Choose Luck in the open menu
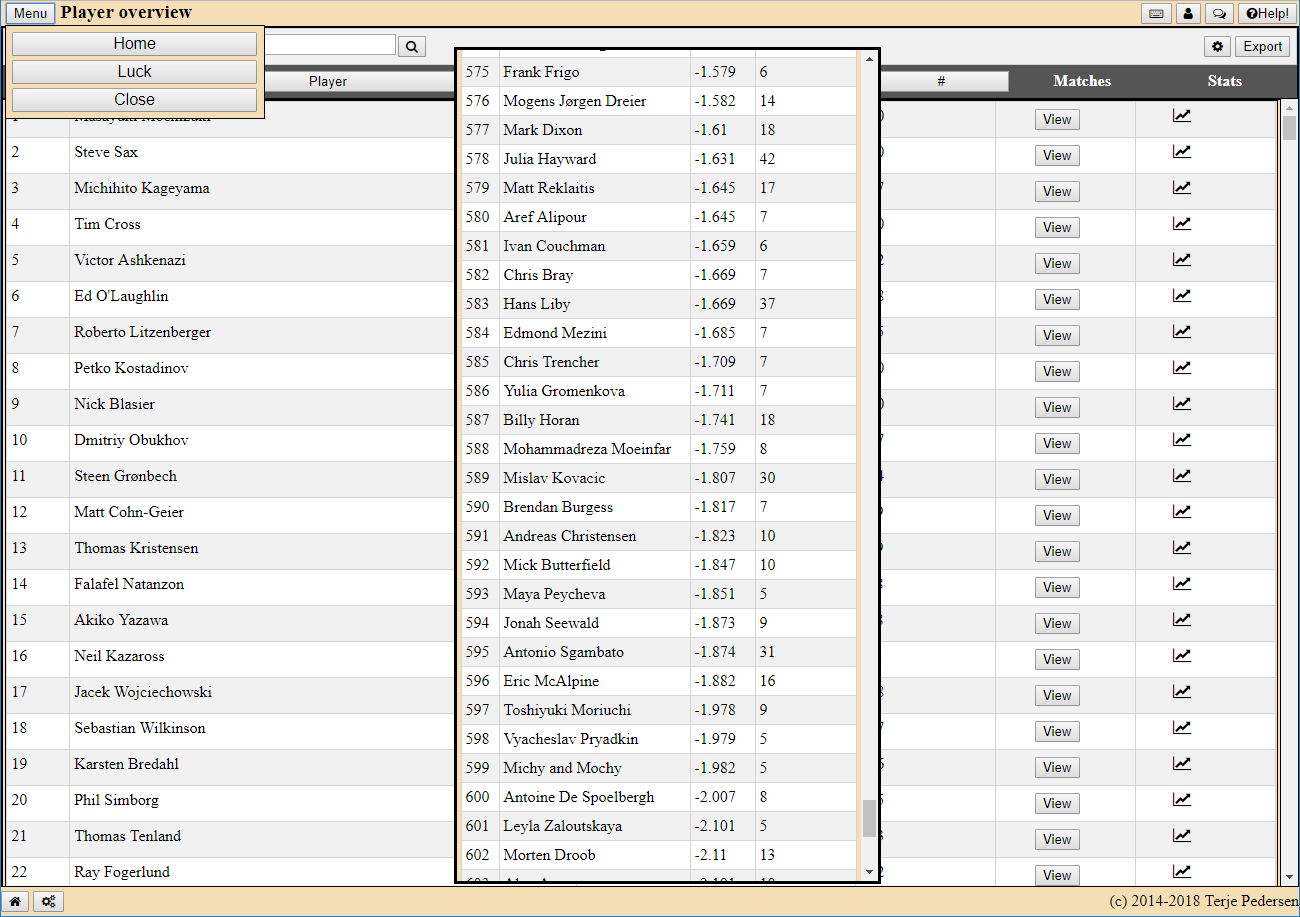Image resolution: width=1300 pixels, height=917 pixels. pos(134,72)
